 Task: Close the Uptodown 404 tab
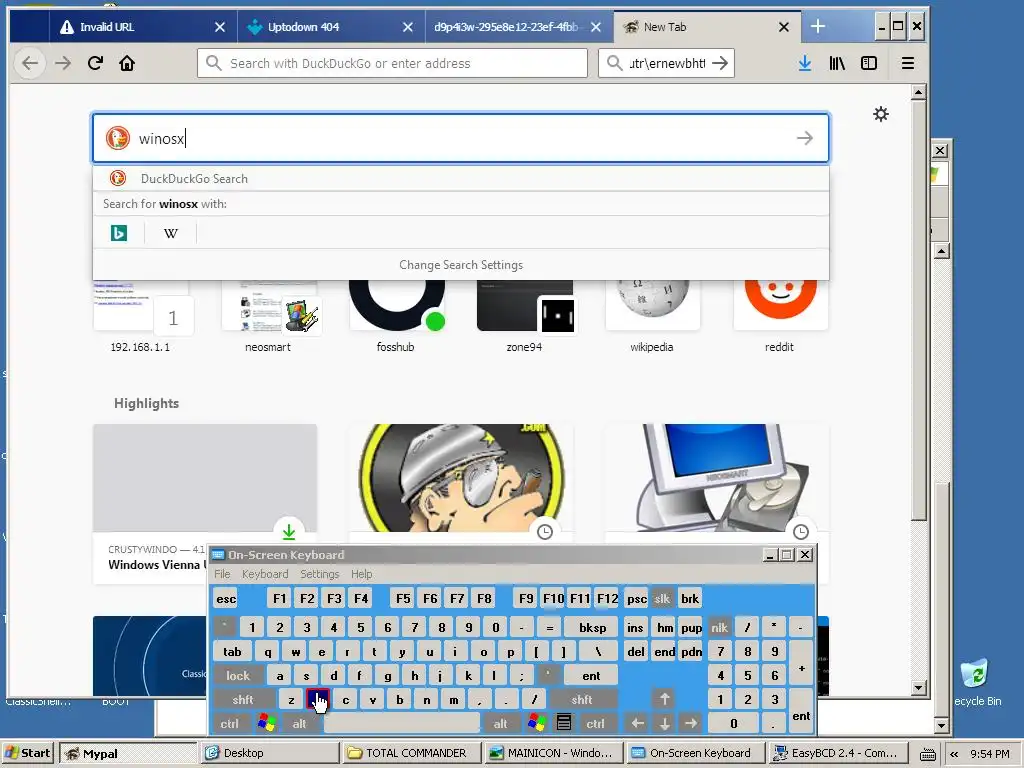[x=408, y=27]
